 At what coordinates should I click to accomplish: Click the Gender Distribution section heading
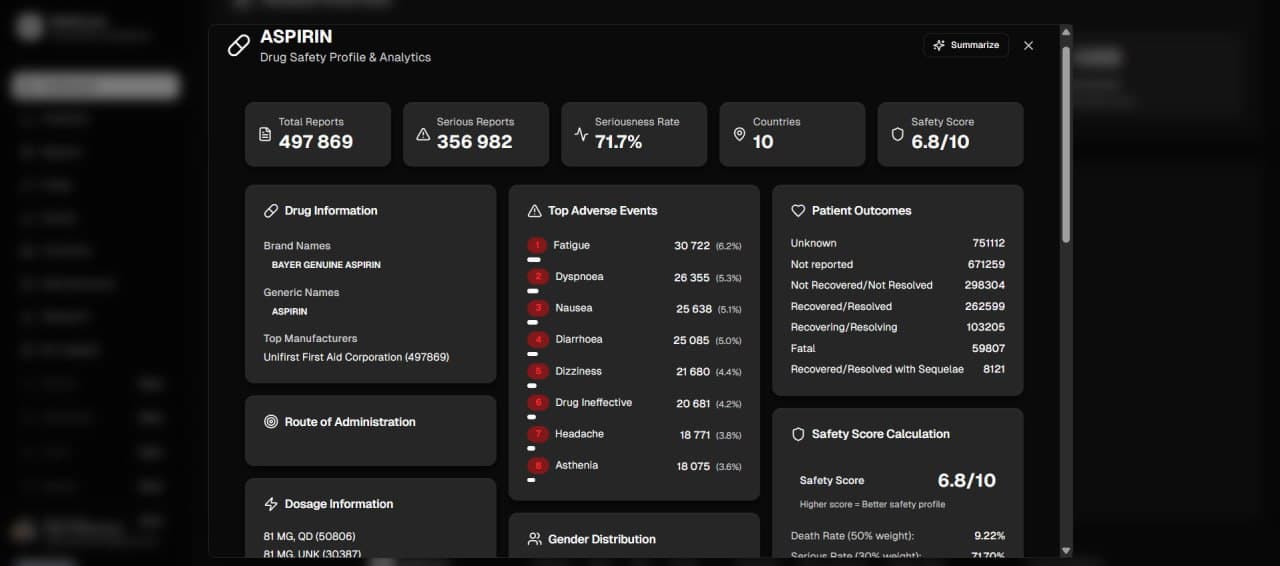coord(602,539)
